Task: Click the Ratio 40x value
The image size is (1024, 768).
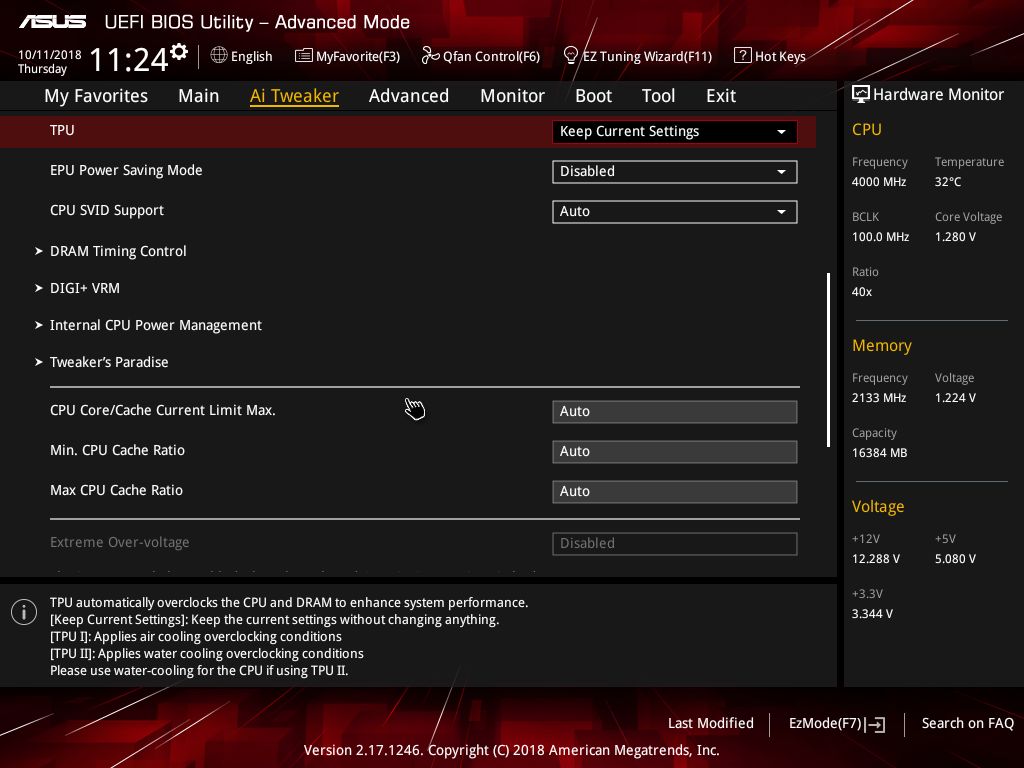Action: [862, 292]
